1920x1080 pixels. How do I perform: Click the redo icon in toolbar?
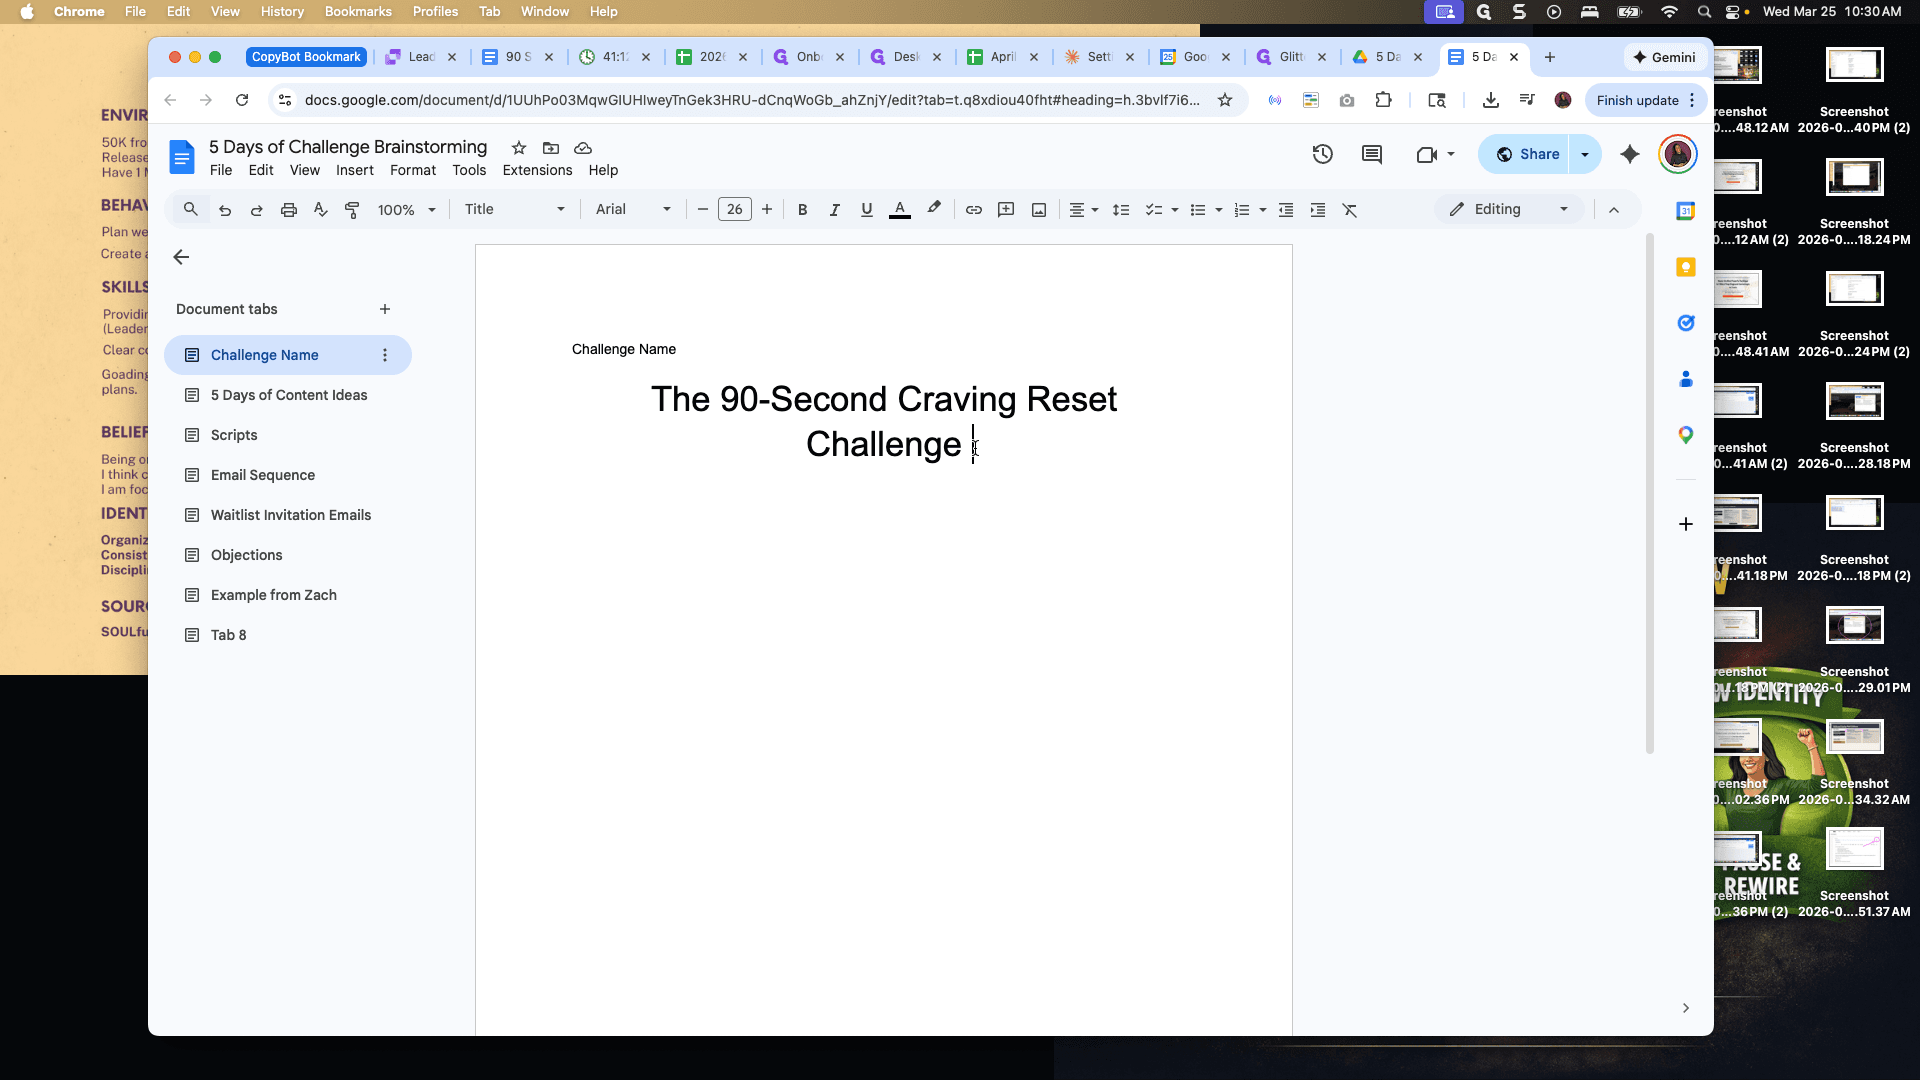[x=256, y=210]
